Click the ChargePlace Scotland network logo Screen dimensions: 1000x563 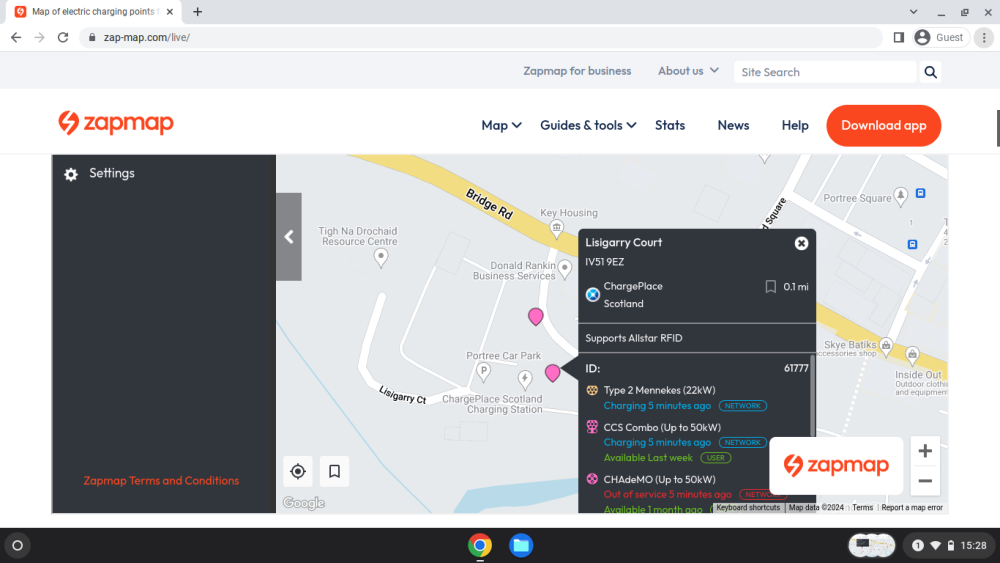592,295
